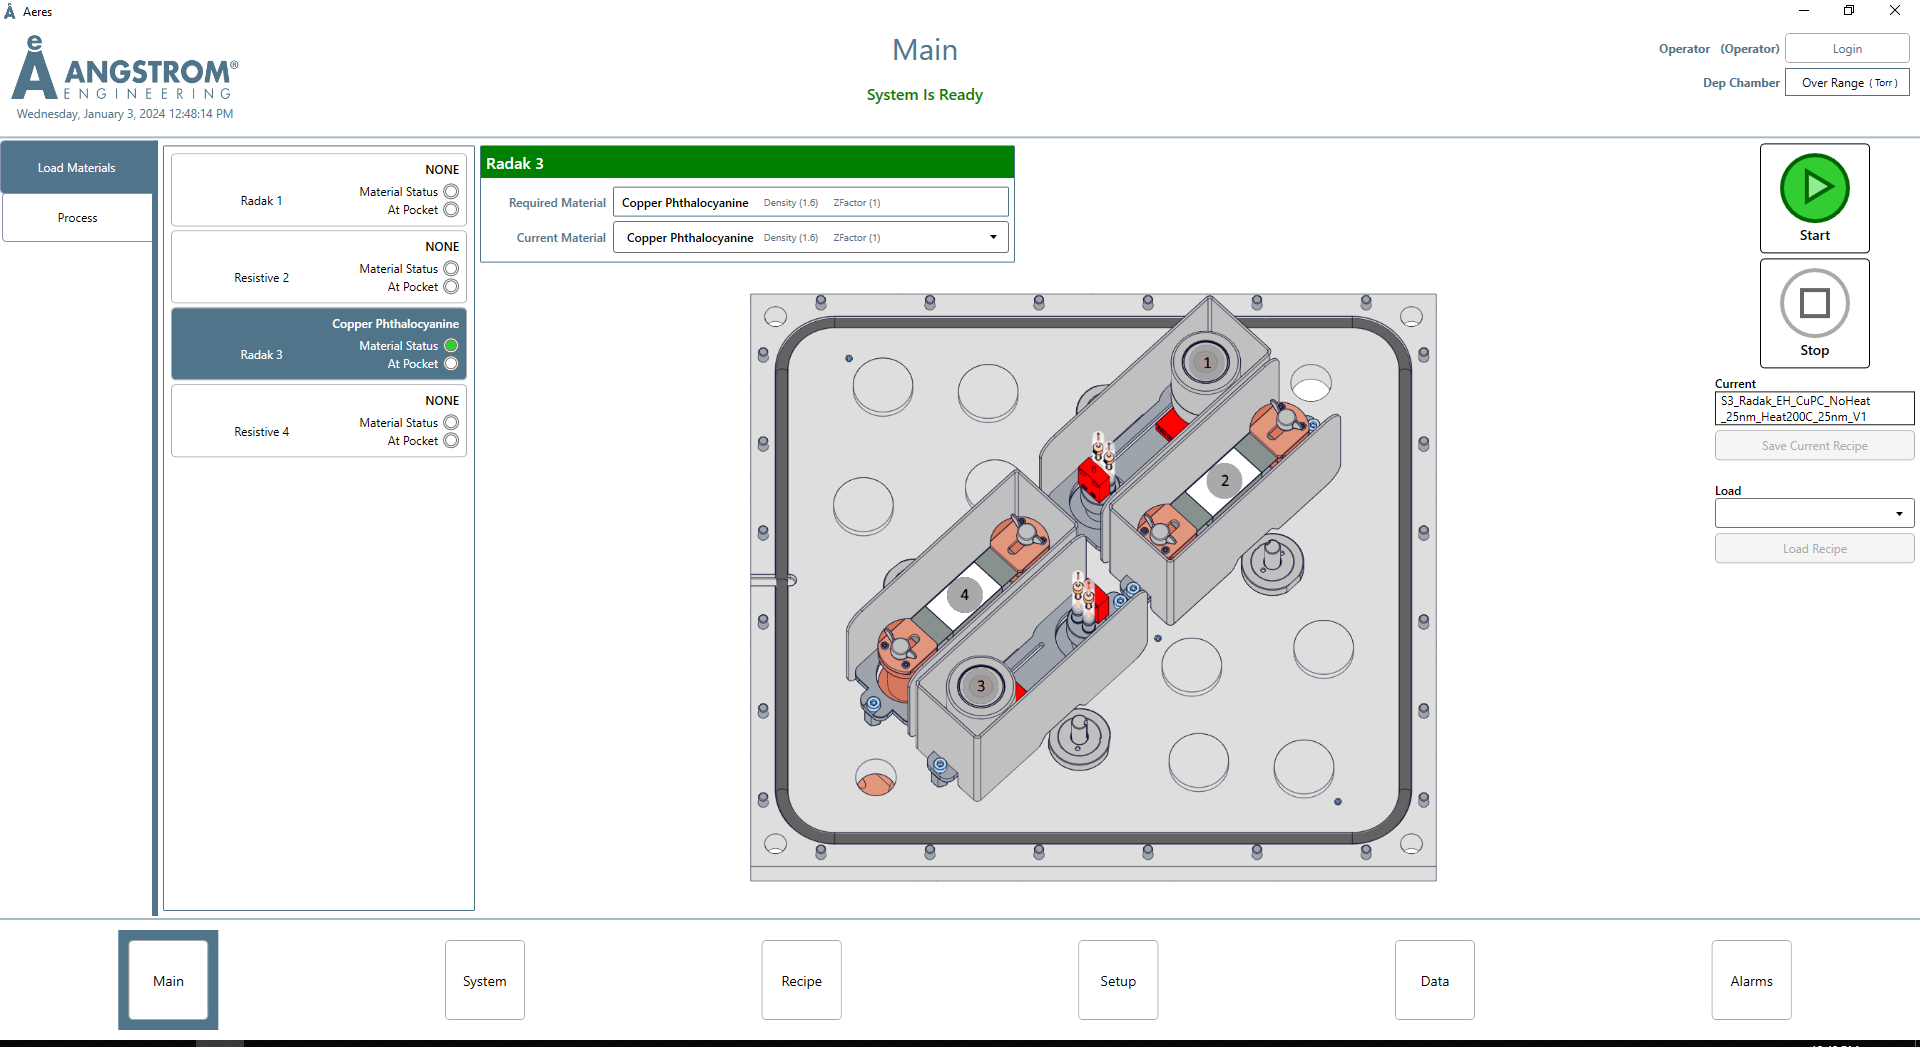Click the Login button

click(1846, 49)
